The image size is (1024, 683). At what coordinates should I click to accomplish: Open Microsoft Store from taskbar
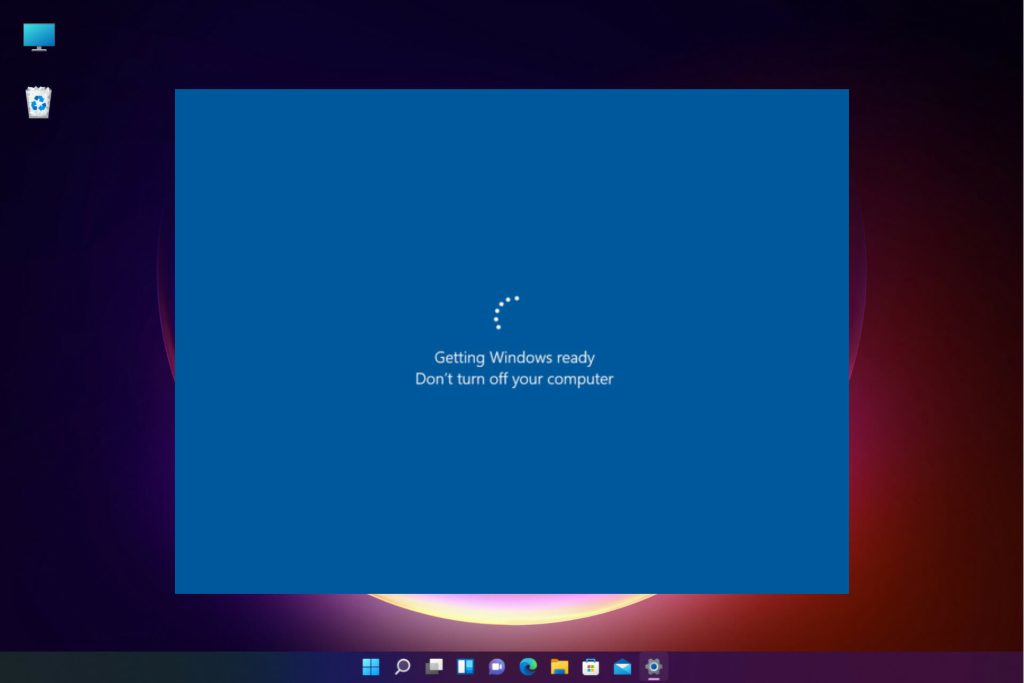click(x=590, y=666)
